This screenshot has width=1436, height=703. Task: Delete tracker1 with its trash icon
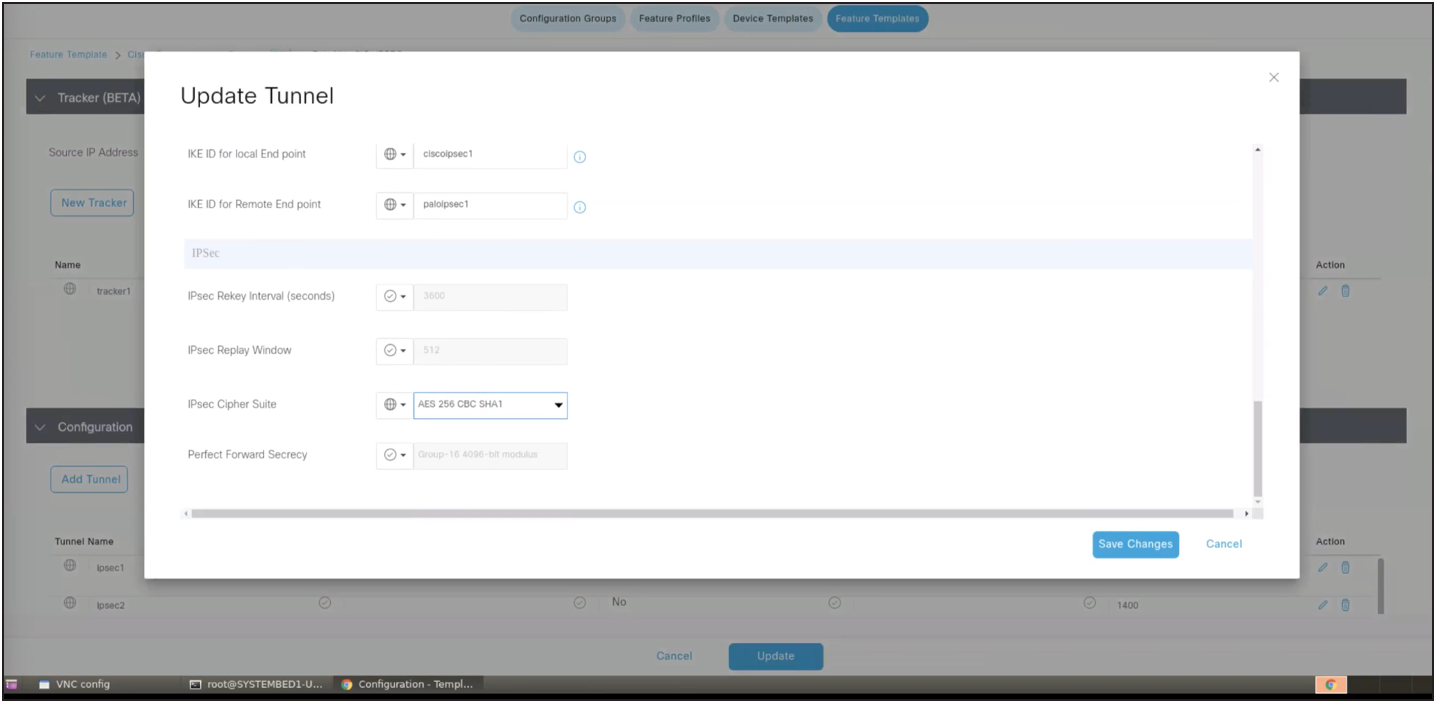[x=1345, y=291]
